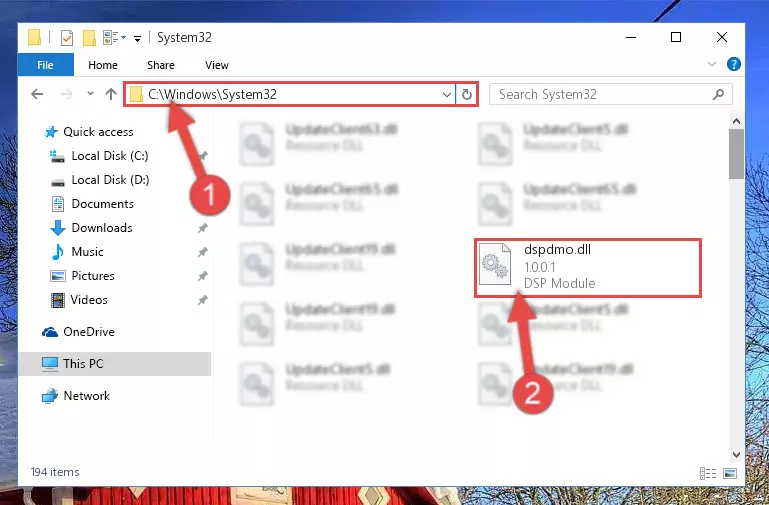Screen dimensions: 769x505
Task: Click the Music note icon
Action: click(x=58, y=252)
